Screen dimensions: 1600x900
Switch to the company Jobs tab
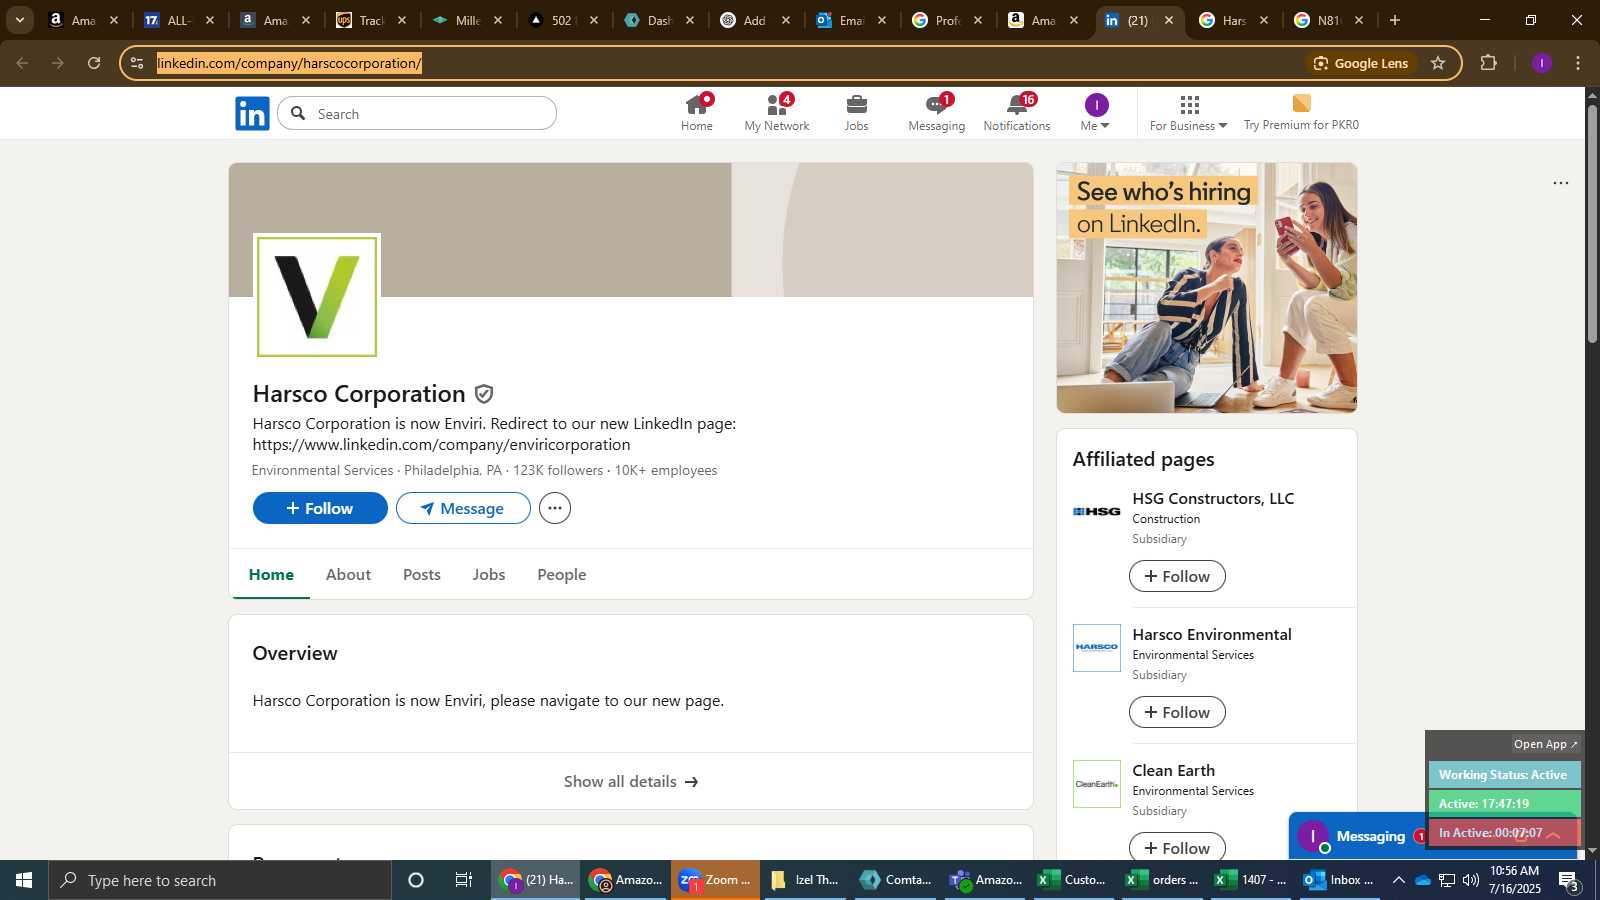point(489,575)
